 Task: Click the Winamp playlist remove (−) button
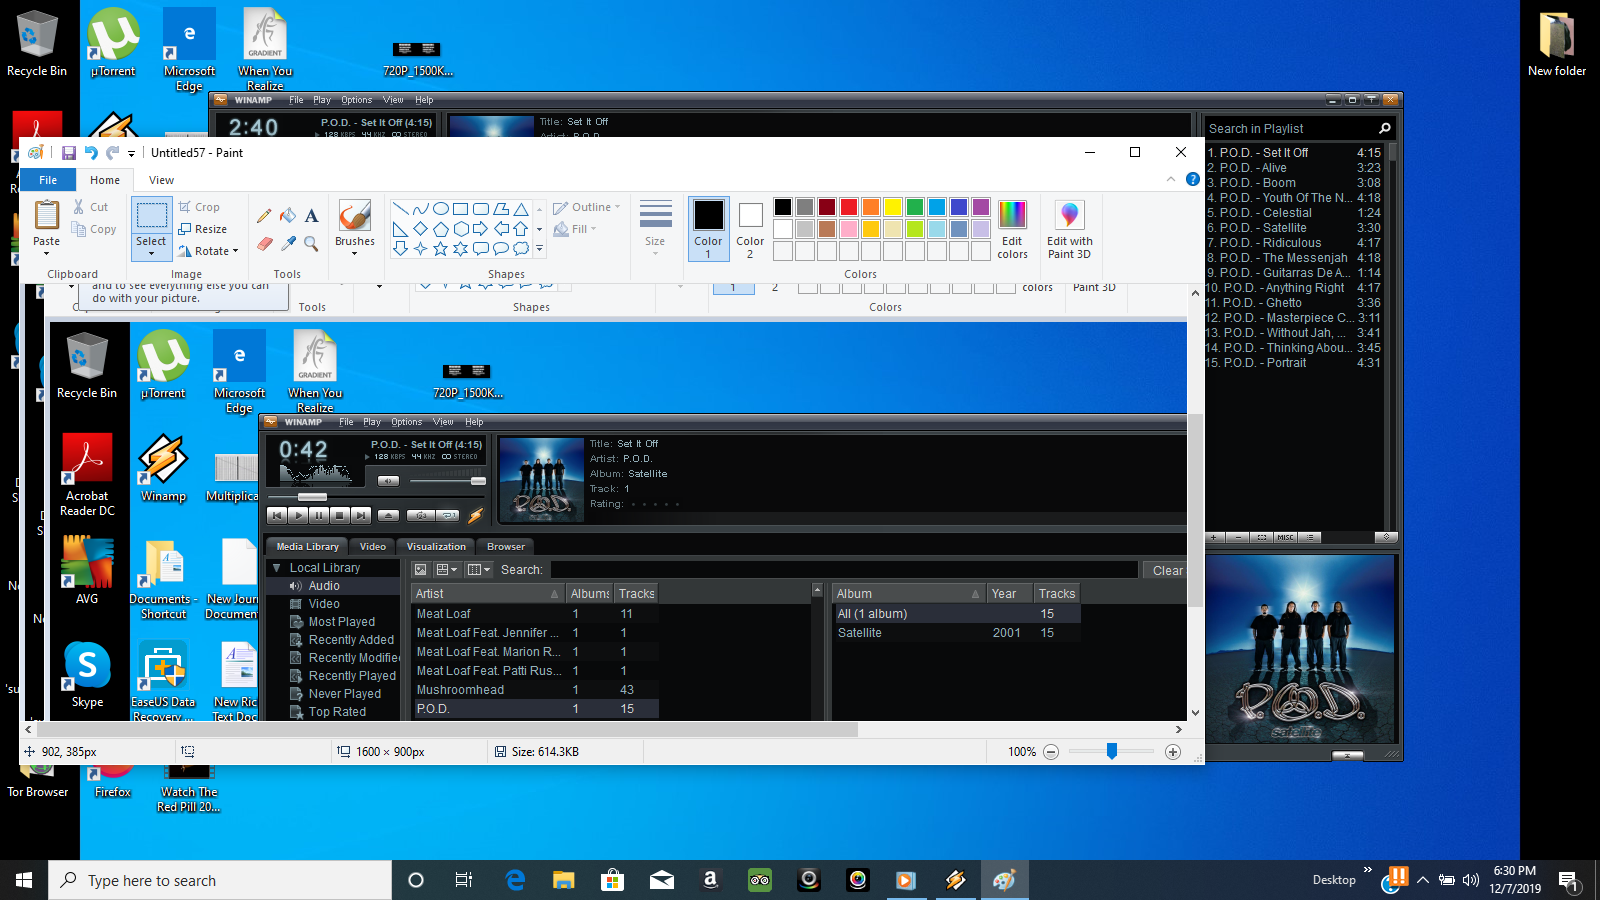tap(1238, 537)
